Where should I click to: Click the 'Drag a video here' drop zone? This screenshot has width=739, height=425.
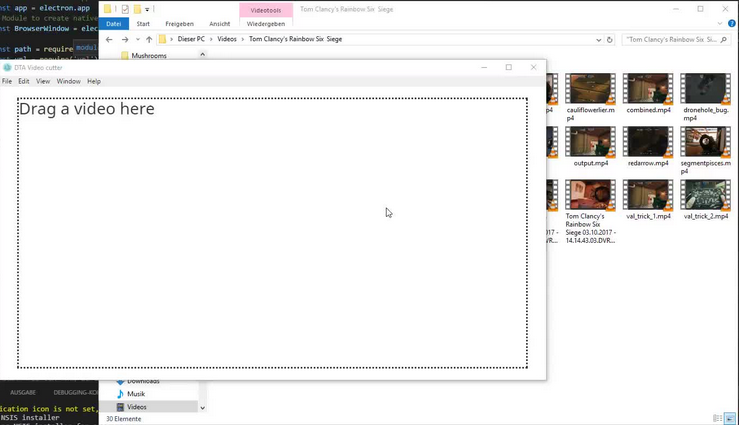[x=272, y=233]
